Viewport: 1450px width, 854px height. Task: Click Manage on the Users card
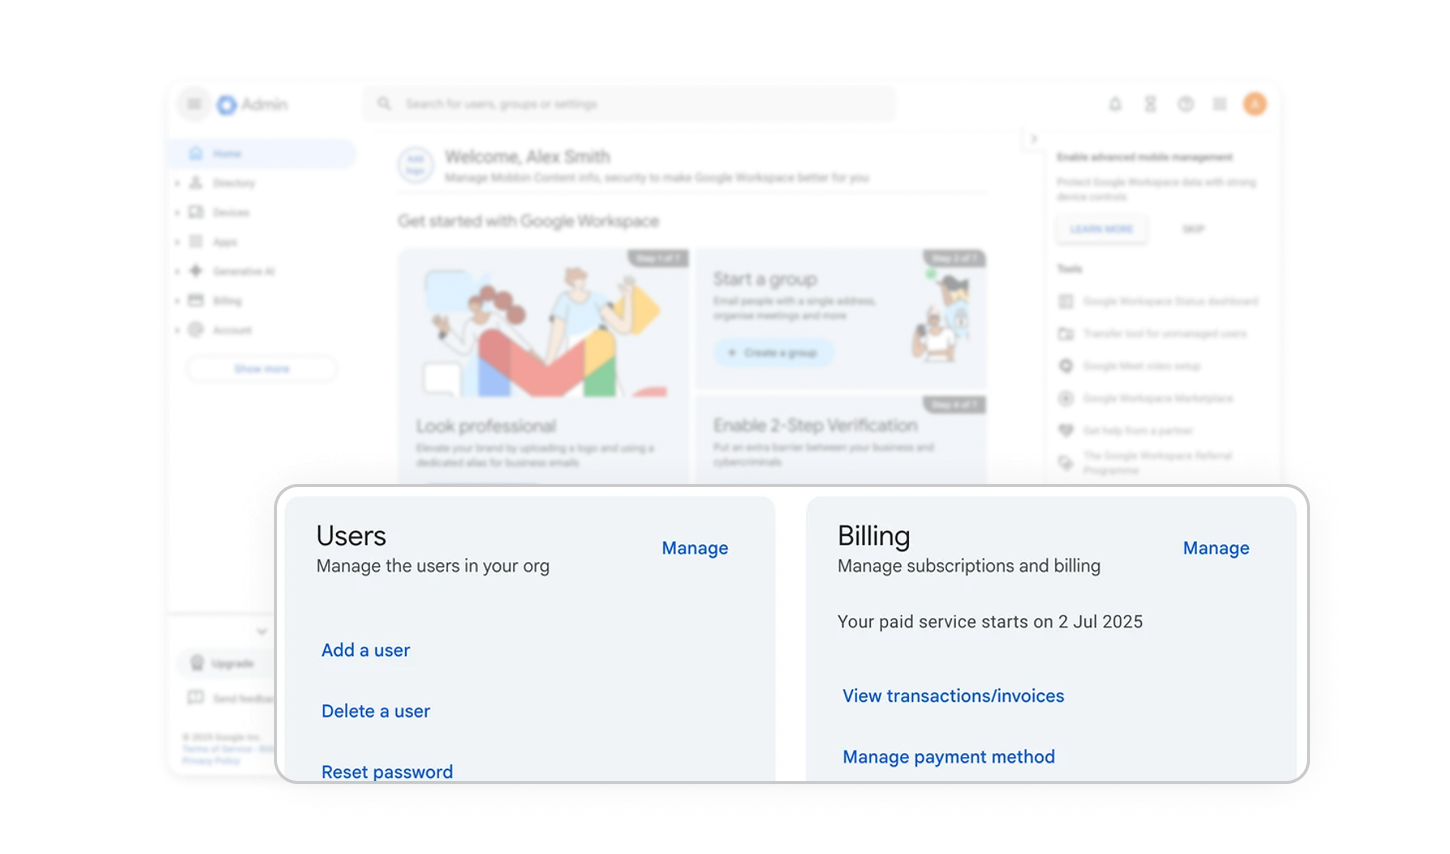pos(695,548)
